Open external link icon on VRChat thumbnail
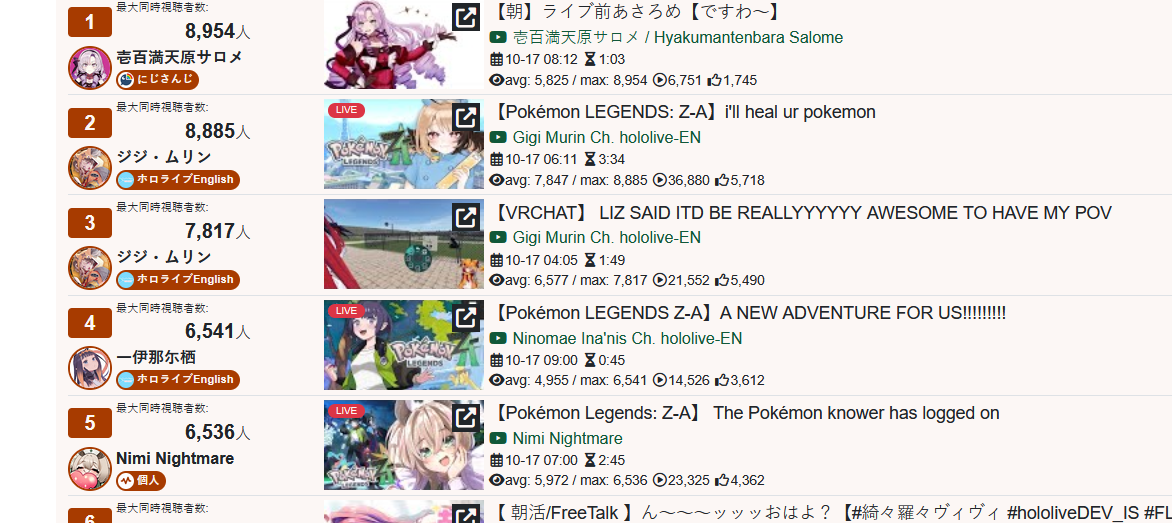The height and width of the screenshot is (523, 1172). 466,217
